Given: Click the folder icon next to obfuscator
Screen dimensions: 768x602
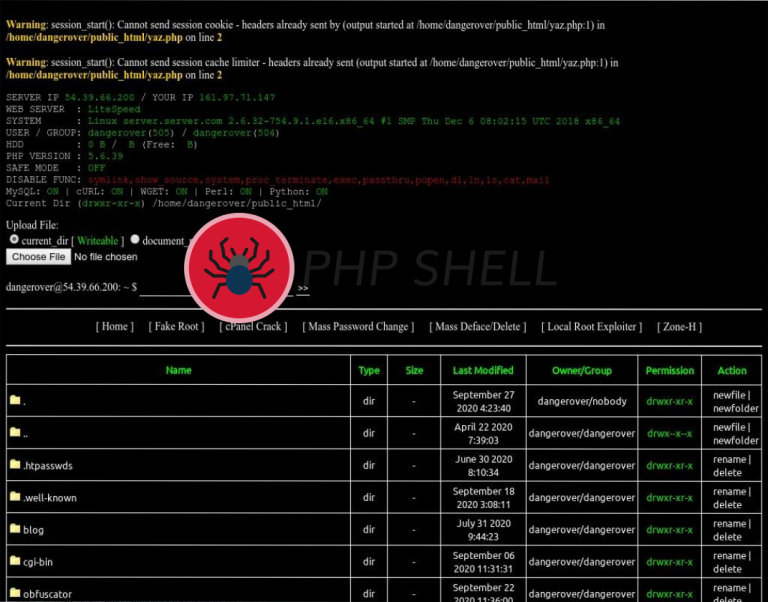Looking at the screenshot, I should pos(15,593).
